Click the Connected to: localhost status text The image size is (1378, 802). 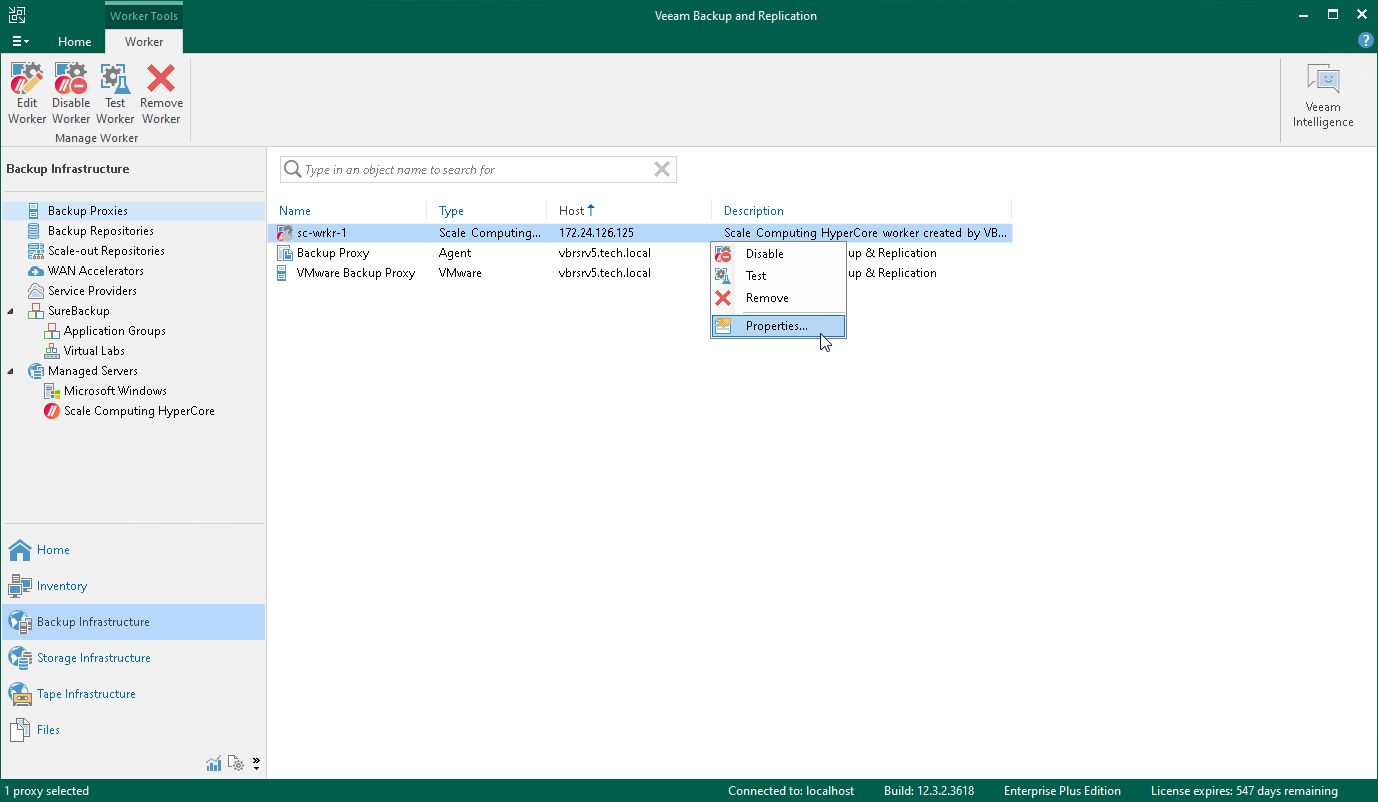tap(791, 791)
